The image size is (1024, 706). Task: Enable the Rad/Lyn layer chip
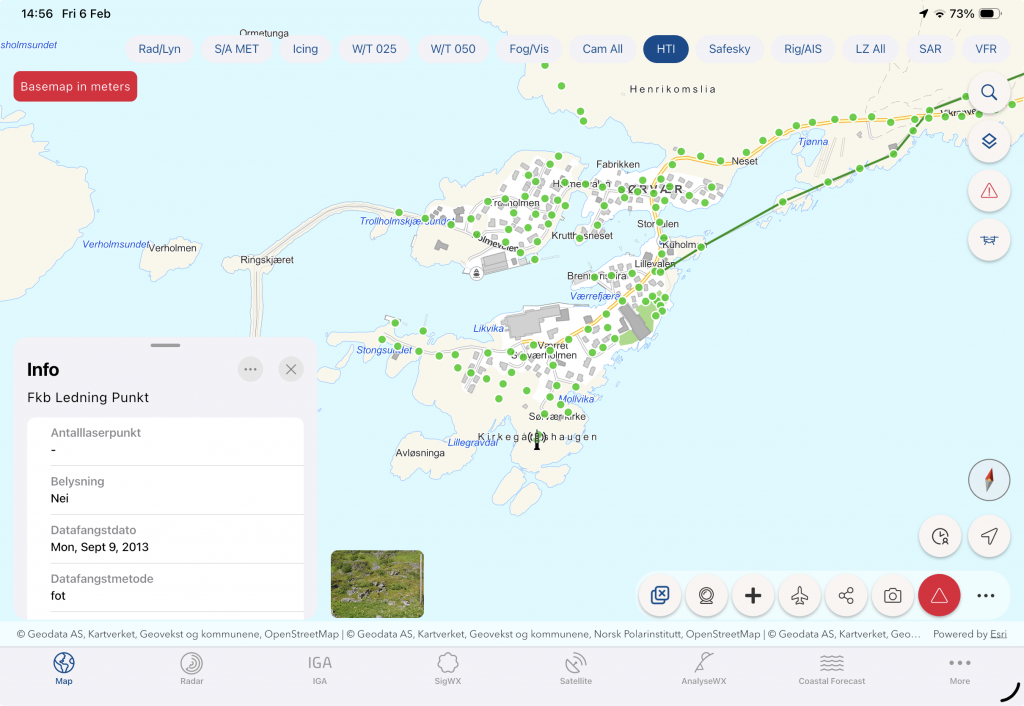point(160,49)
